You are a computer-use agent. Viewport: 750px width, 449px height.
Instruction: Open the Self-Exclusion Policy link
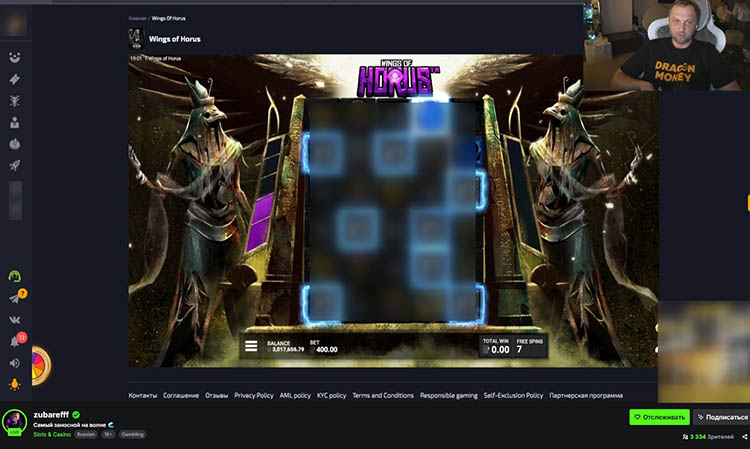[513, 395]
